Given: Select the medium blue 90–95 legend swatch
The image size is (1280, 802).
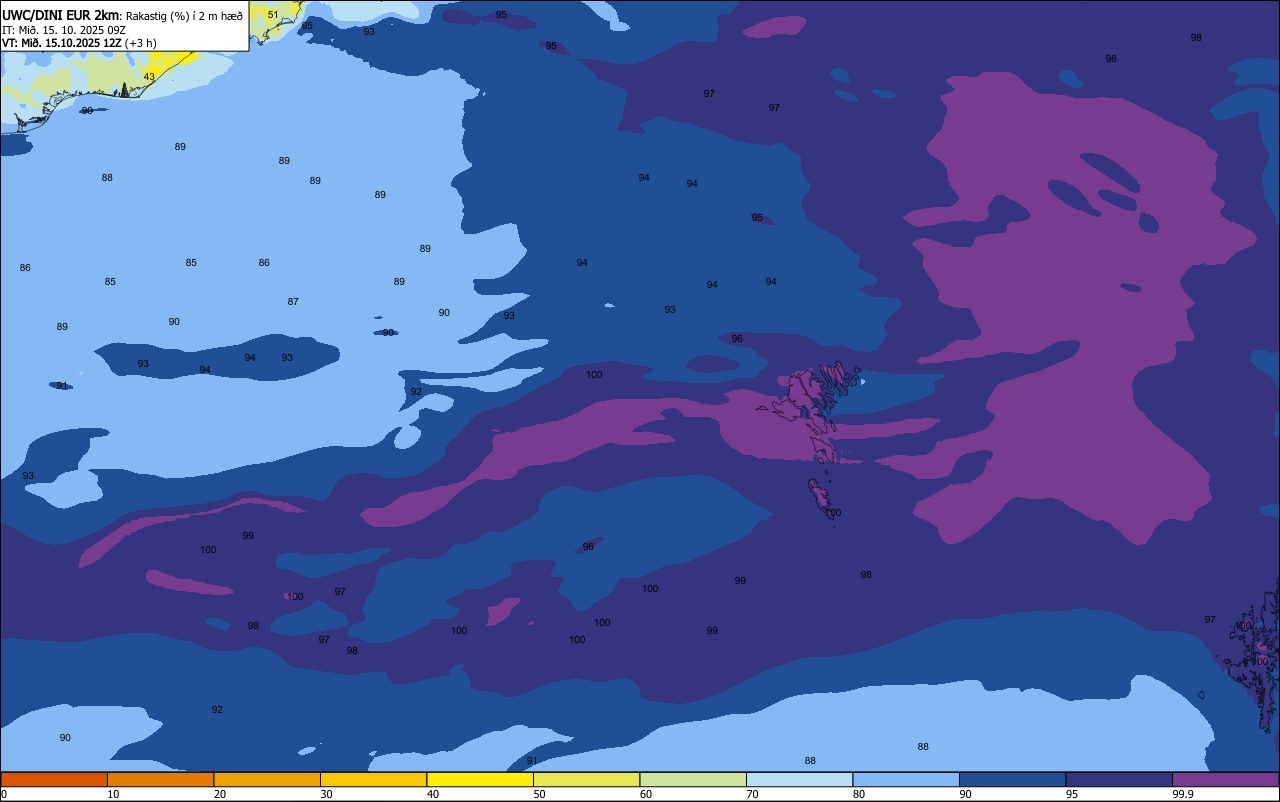Looking at the screenshot, I should point(1012,779).
